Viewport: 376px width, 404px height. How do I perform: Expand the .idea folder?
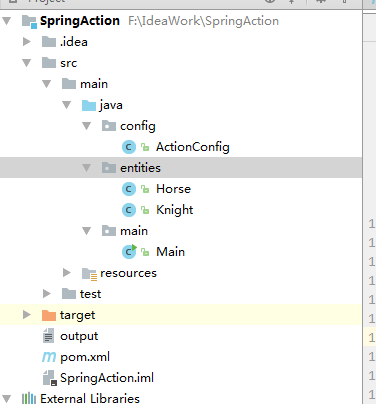tap(27, 42)
